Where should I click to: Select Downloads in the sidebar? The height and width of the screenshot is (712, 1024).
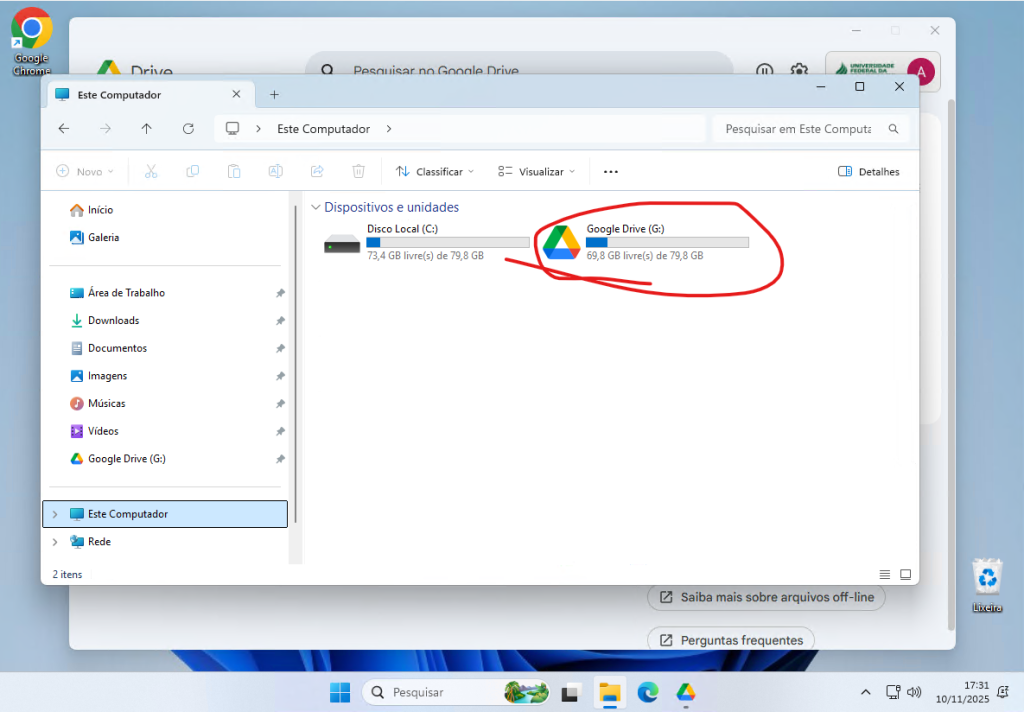click(x=113, y=321)
